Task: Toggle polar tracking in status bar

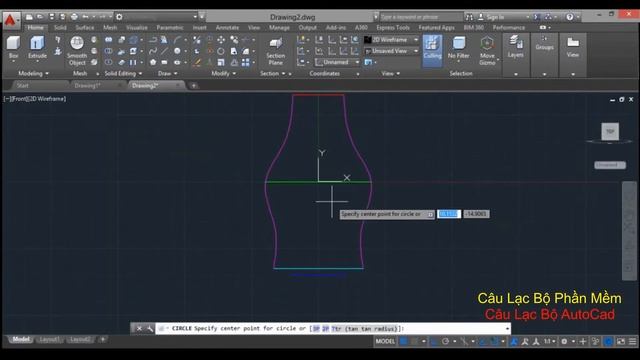Action: tap(445, 341)
